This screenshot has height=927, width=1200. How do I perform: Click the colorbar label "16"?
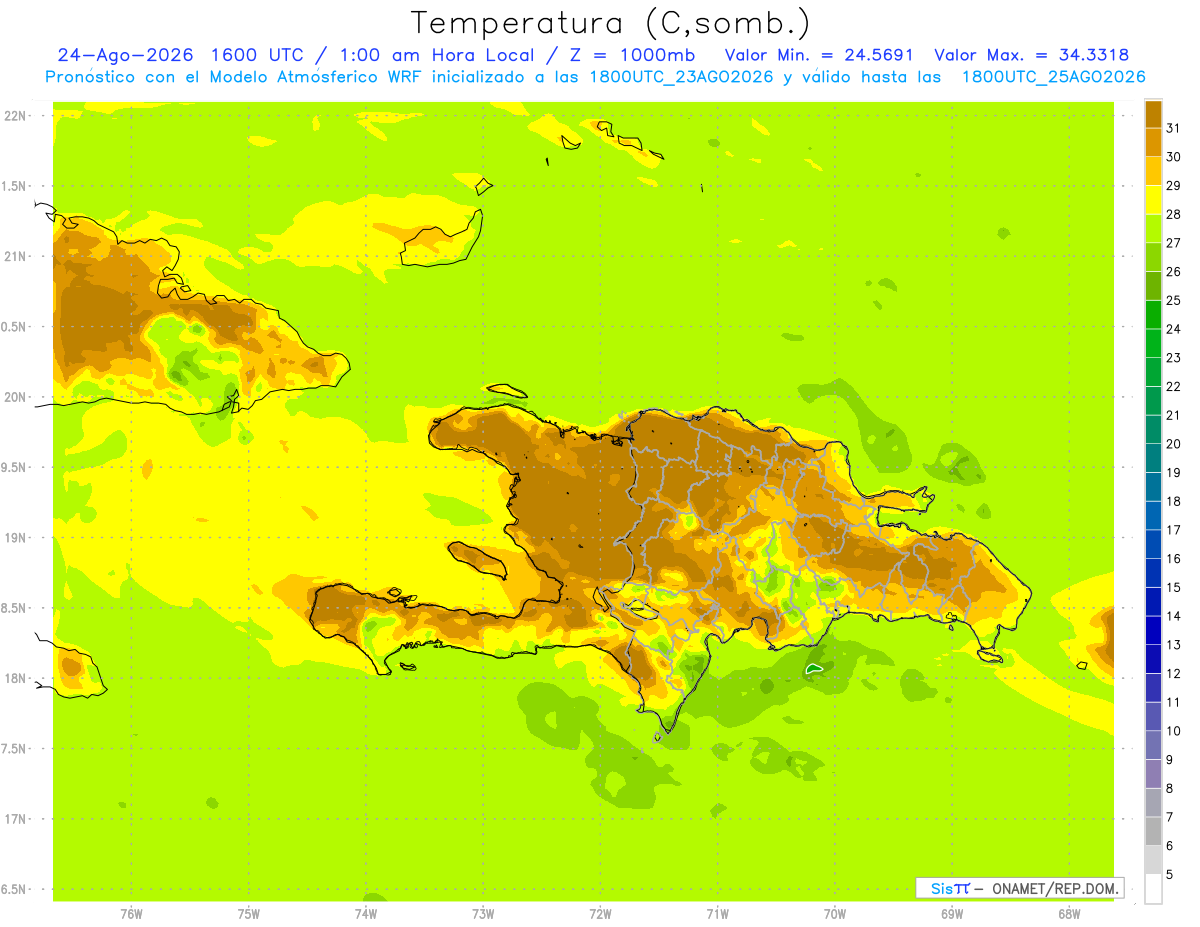coord(1173,558)
